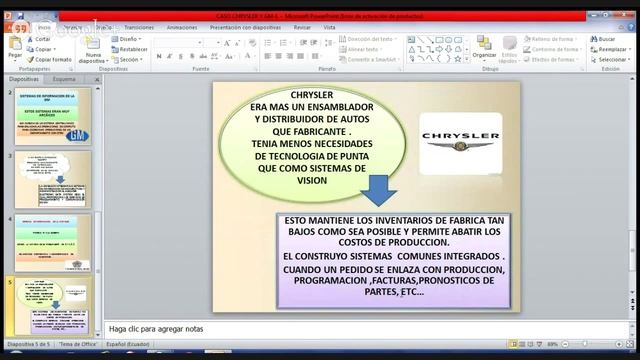The height and width of the screenshot is (360, 640).
Task: Fit slide to window icon
Action: (630, 344)
